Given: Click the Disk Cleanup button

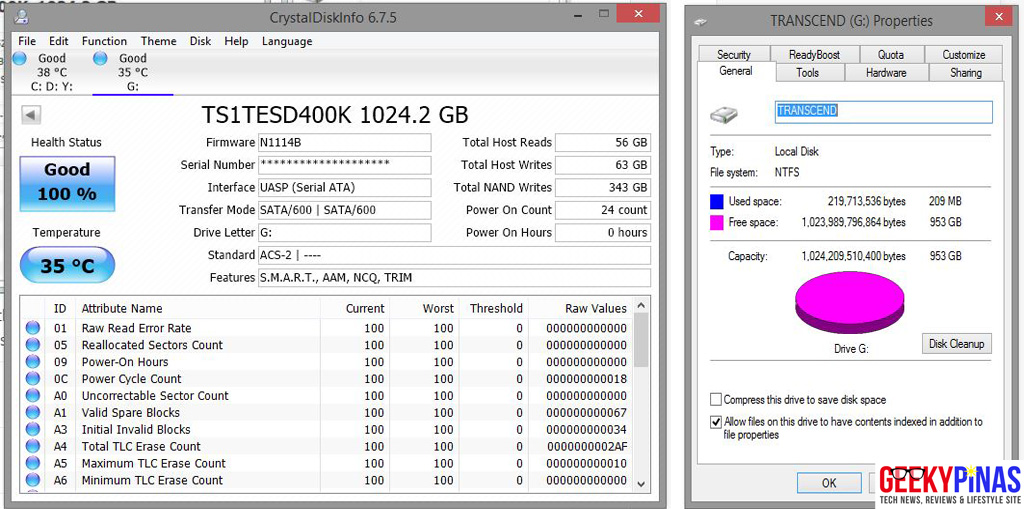Looking at the screenshot, I should click(956, 344).
